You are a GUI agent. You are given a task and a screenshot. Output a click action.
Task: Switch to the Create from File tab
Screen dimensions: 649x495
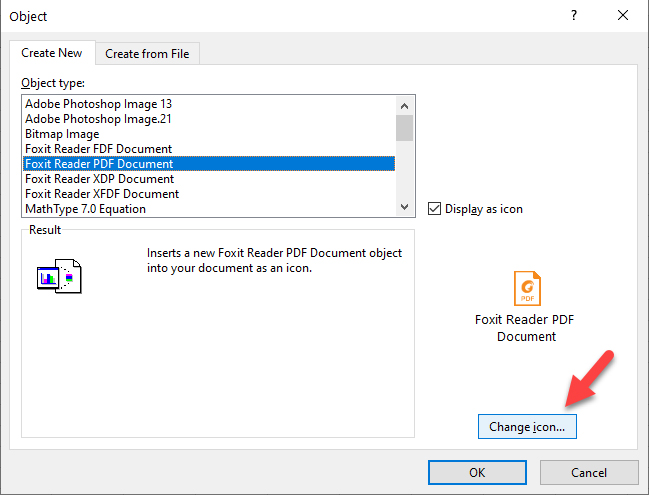[x=147, y=54]
